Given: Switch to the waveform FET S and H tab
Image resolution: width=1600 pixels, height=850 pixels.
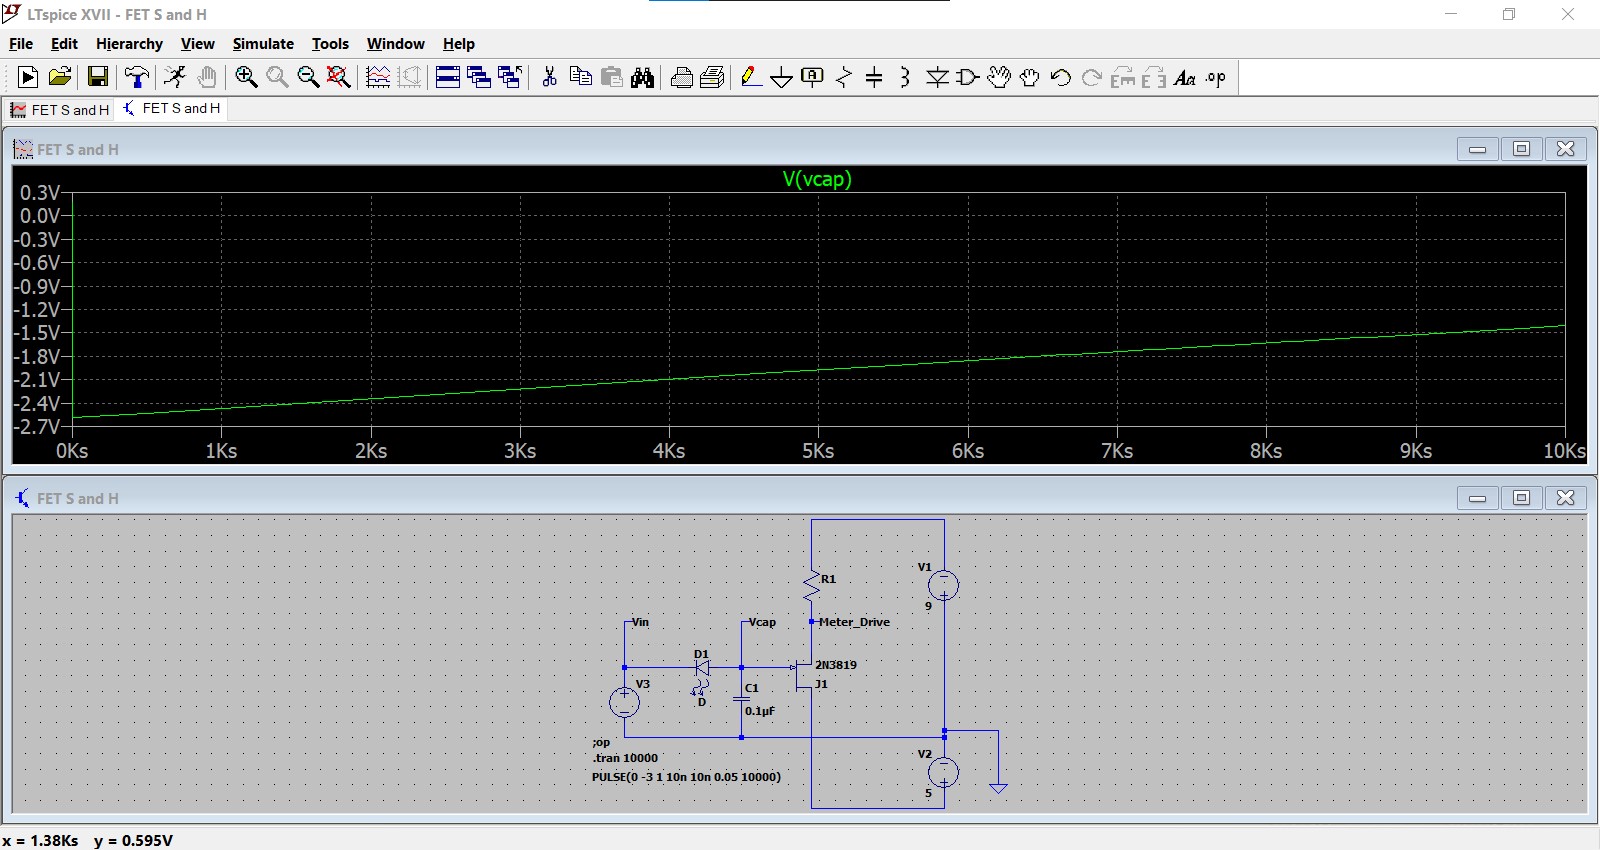Looking at the screenshot, I should tap(60, 110).
